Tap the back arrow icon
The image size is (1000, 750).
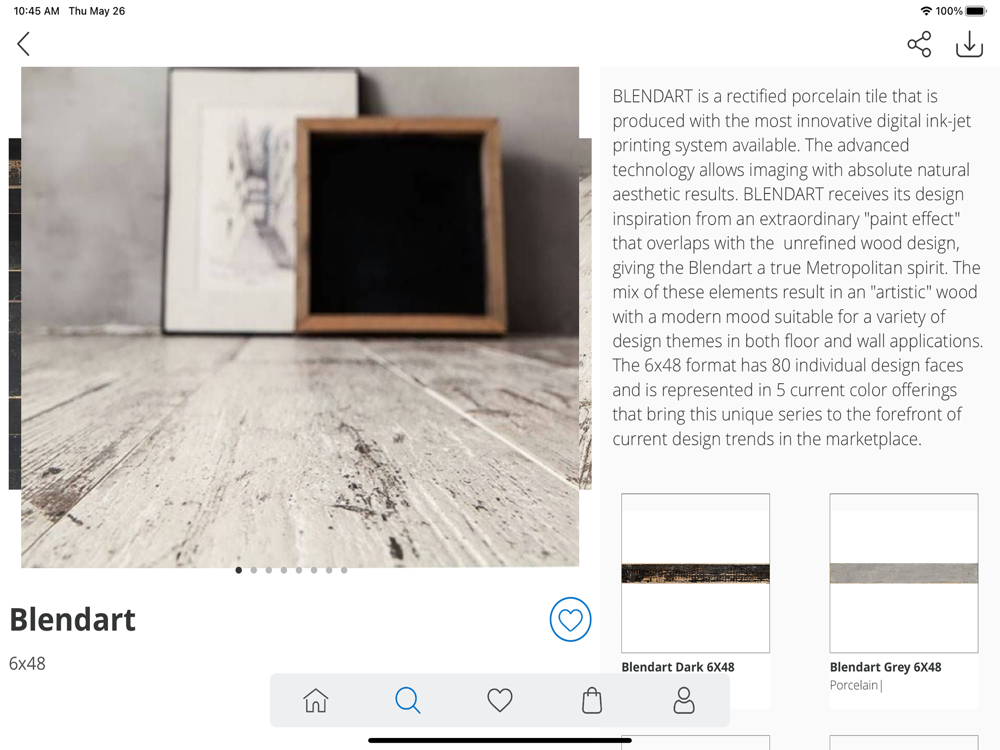24,44
